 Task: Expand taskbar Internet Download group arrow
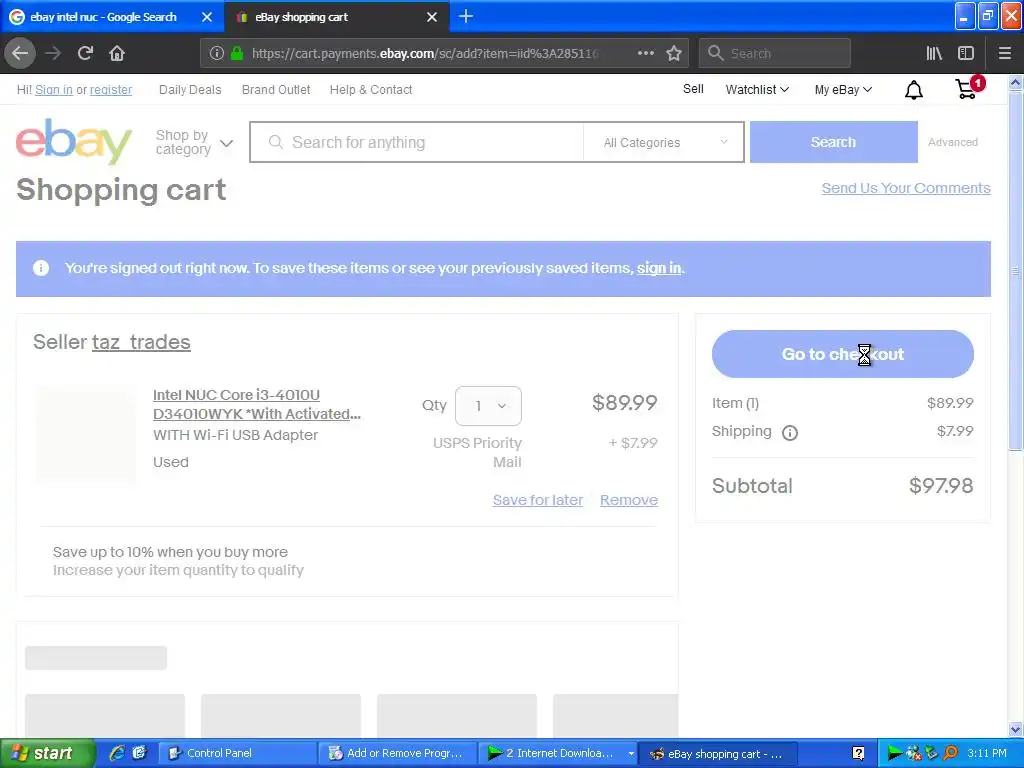[x=631, y=753]
